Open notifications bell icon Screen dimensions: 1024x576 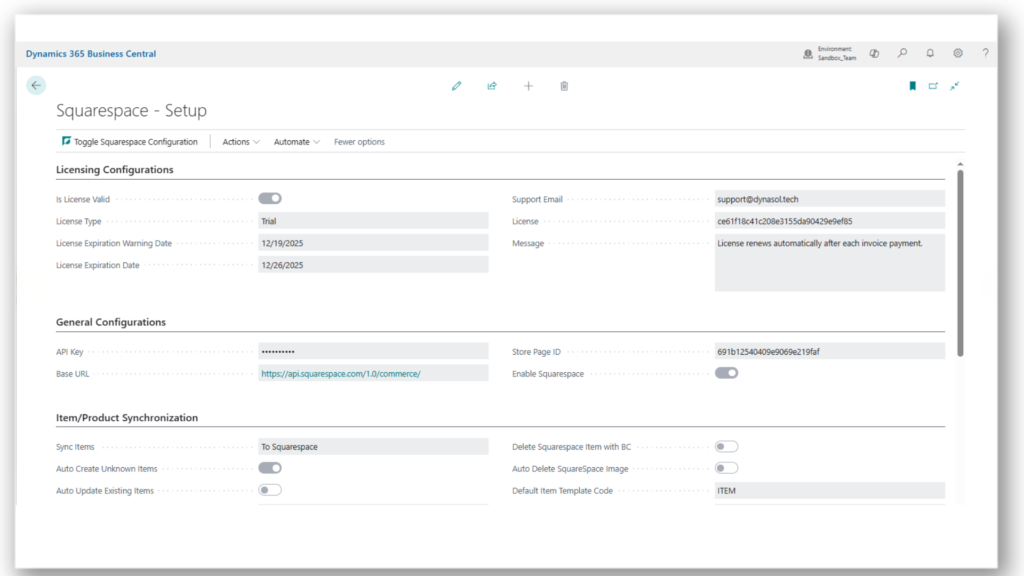click(930, 53)
